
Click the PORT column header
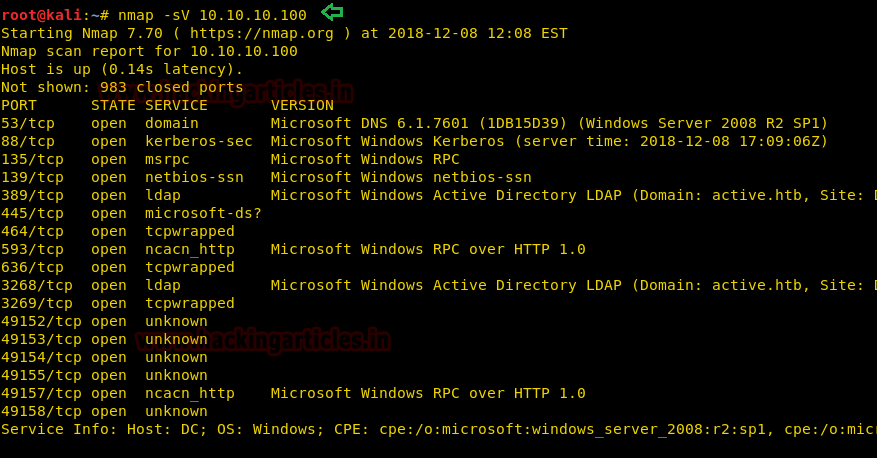coord(19,105)
